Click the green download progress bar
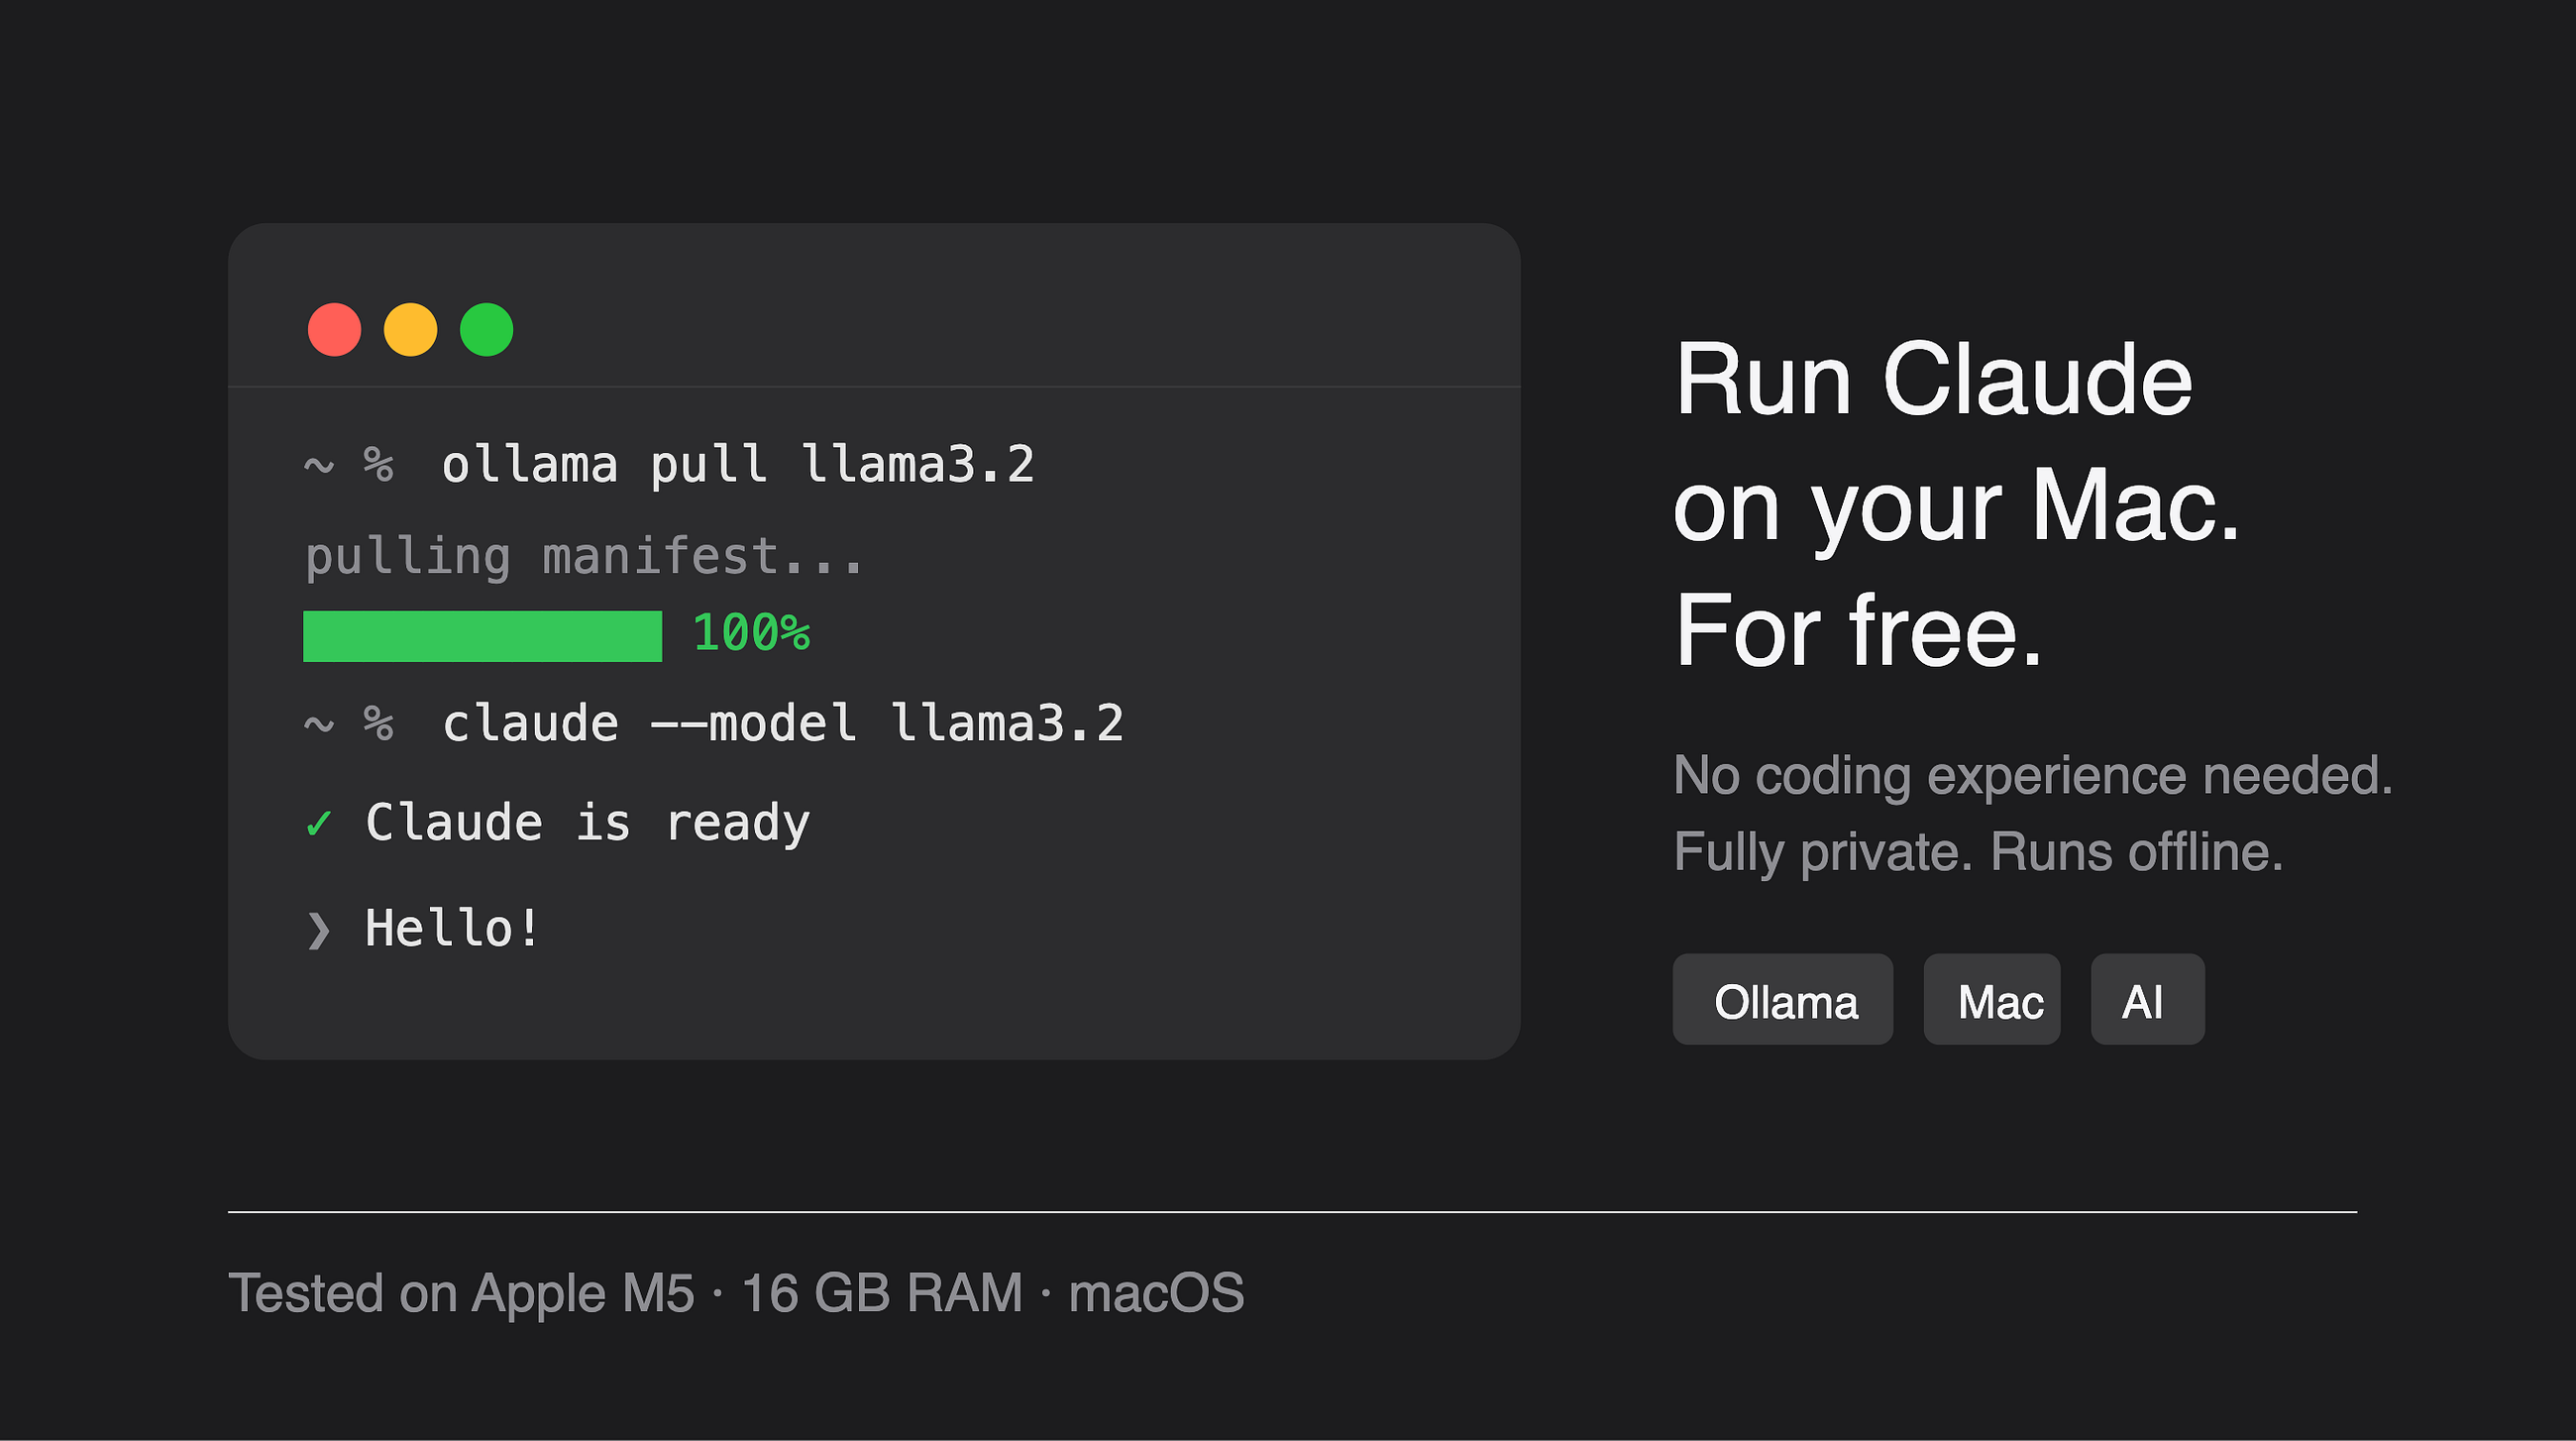This screenshot has height=1441, width=2576. pos(482,636)
